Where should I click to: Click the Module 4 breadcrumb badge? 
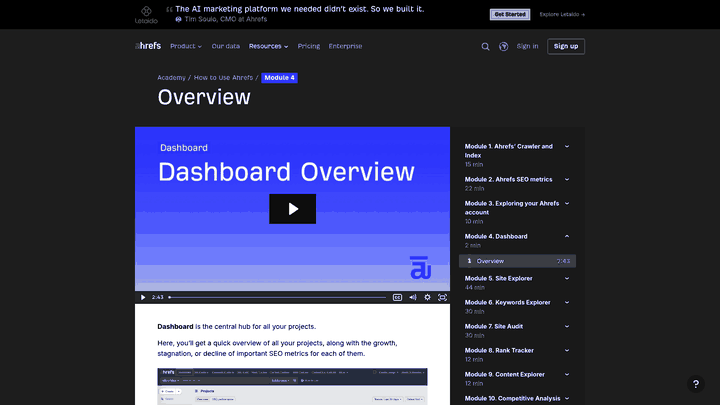click(x=279, y=78)
